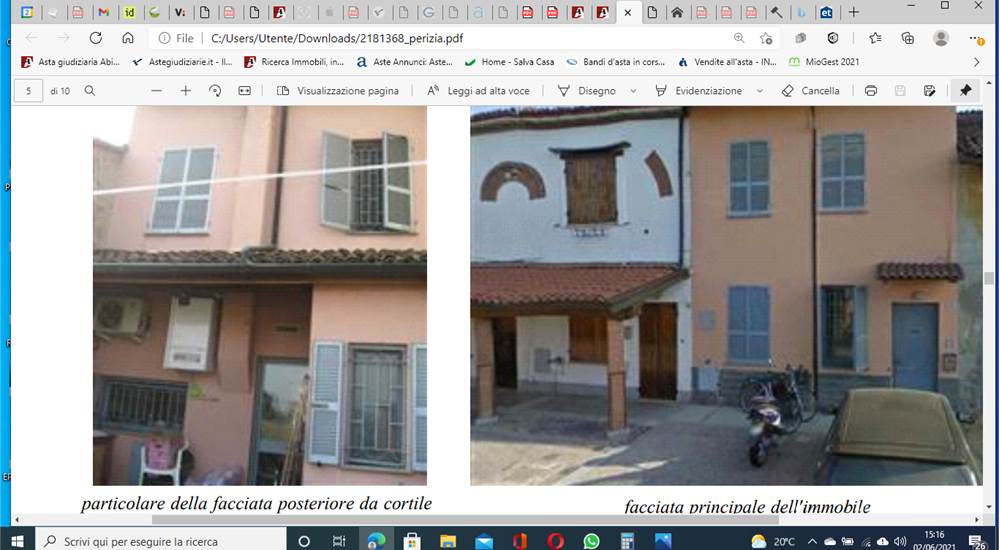This screenshot has height=550, width=1000.
Task: Select the Cancella eraser tool
Action: (811, 91)
